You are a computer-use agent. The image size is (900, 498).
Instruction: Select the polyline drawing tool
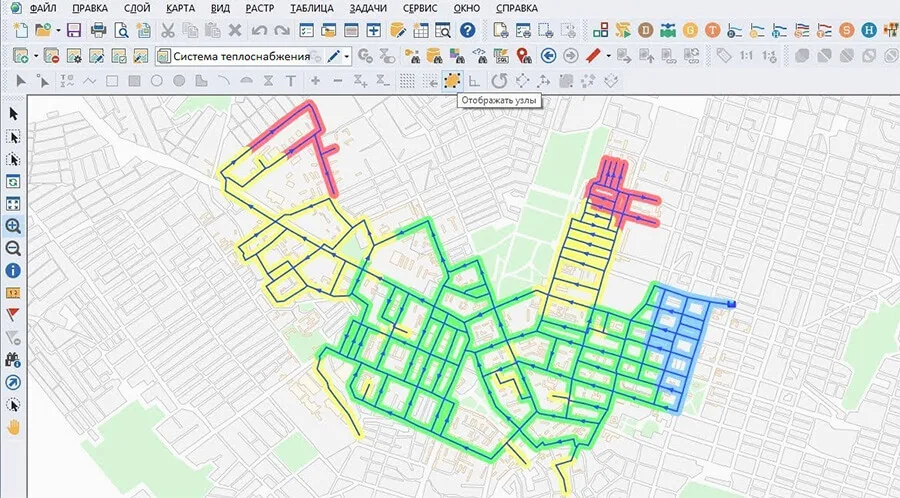tap(89, 81)
